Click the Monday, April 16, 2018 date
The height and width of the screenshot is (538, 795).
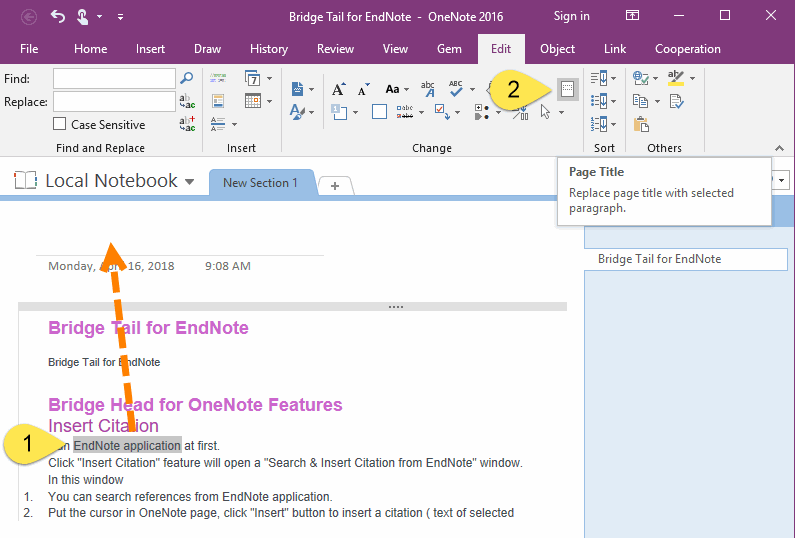(111, 266)
